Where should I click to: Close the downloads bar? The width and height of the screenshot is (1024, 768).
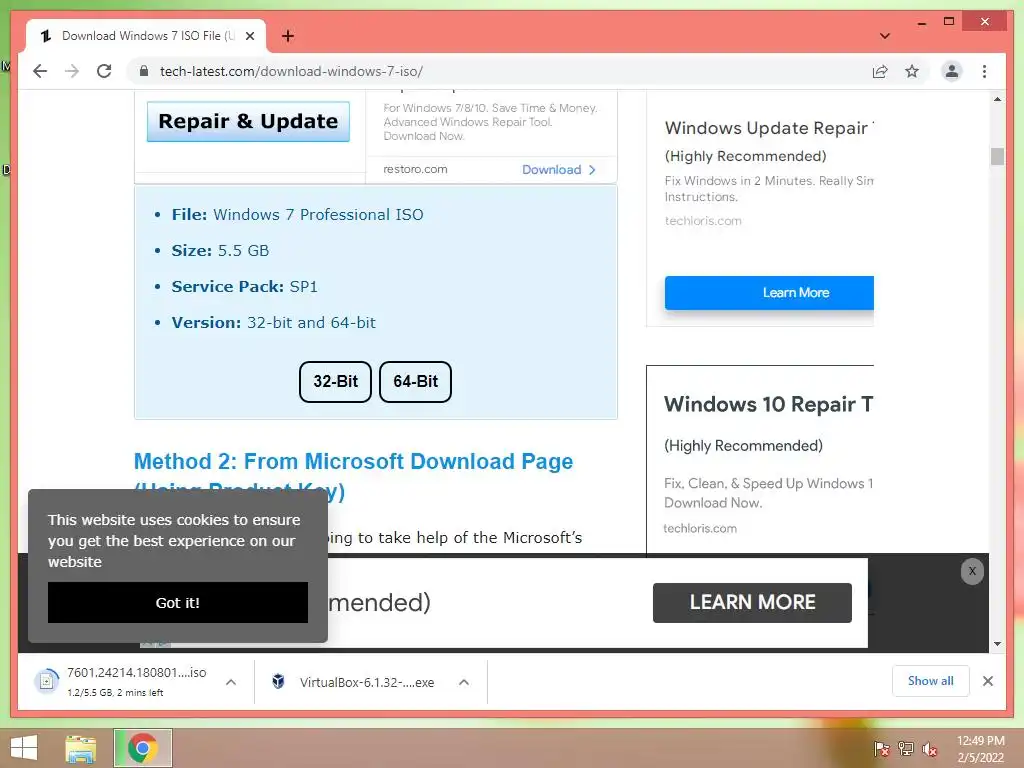[x=988, y=681]
